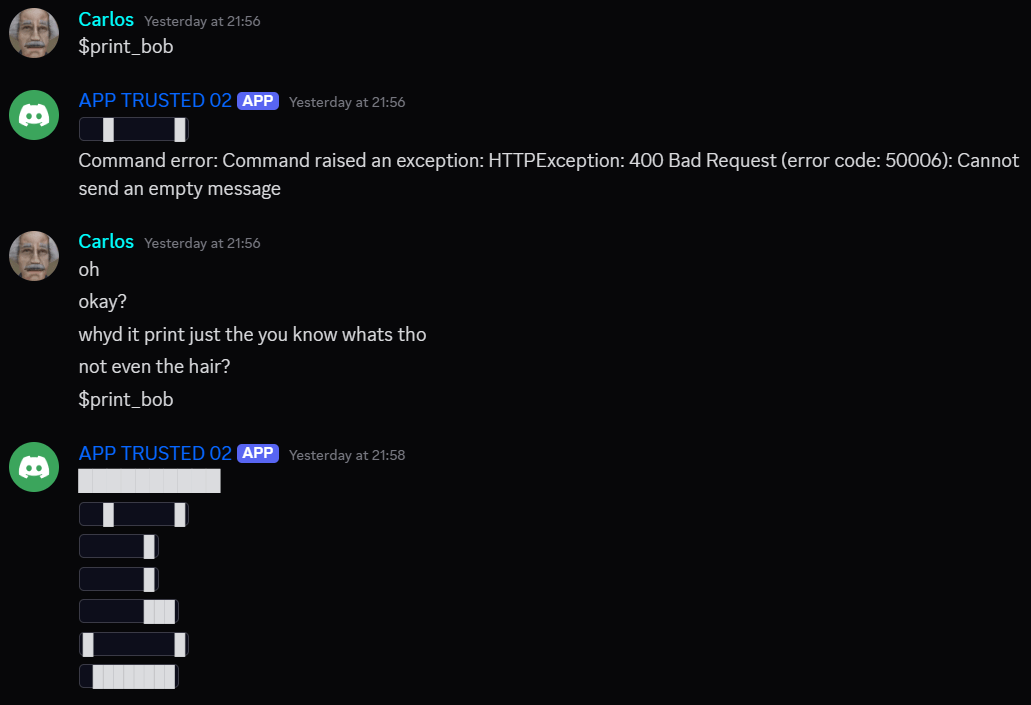The height and width of the screenshot is (705, 1031).
Task: Click the timestamp beside the error message's APP badge
Action: [x=347, y=102]
